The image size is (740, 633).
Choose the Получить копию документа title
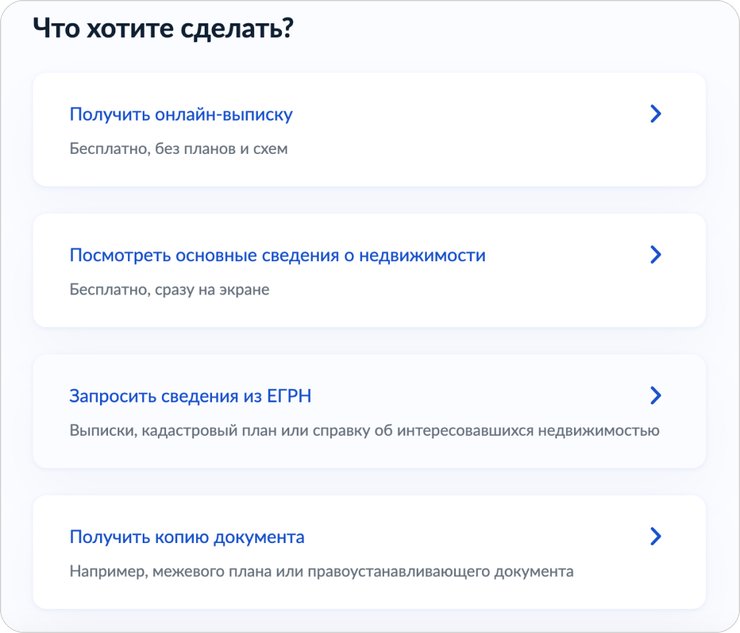(x=187, y=537)
